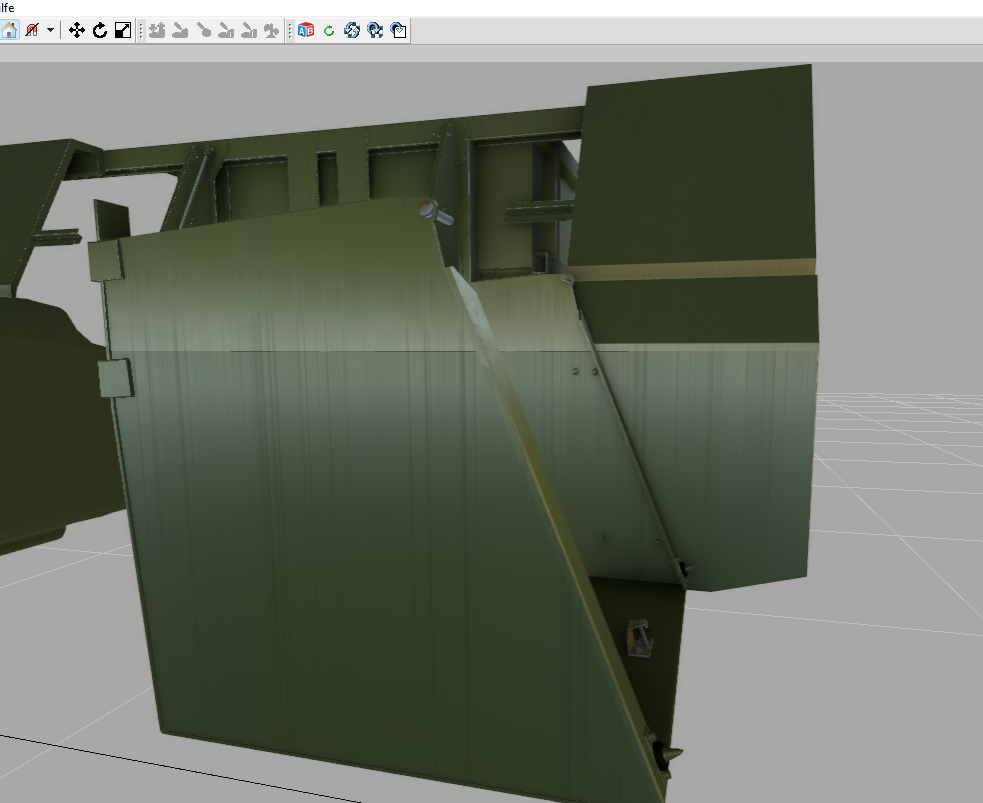Select the black-and-white square zoom tool
Screen dimensions: 983x803
[122, 30]
